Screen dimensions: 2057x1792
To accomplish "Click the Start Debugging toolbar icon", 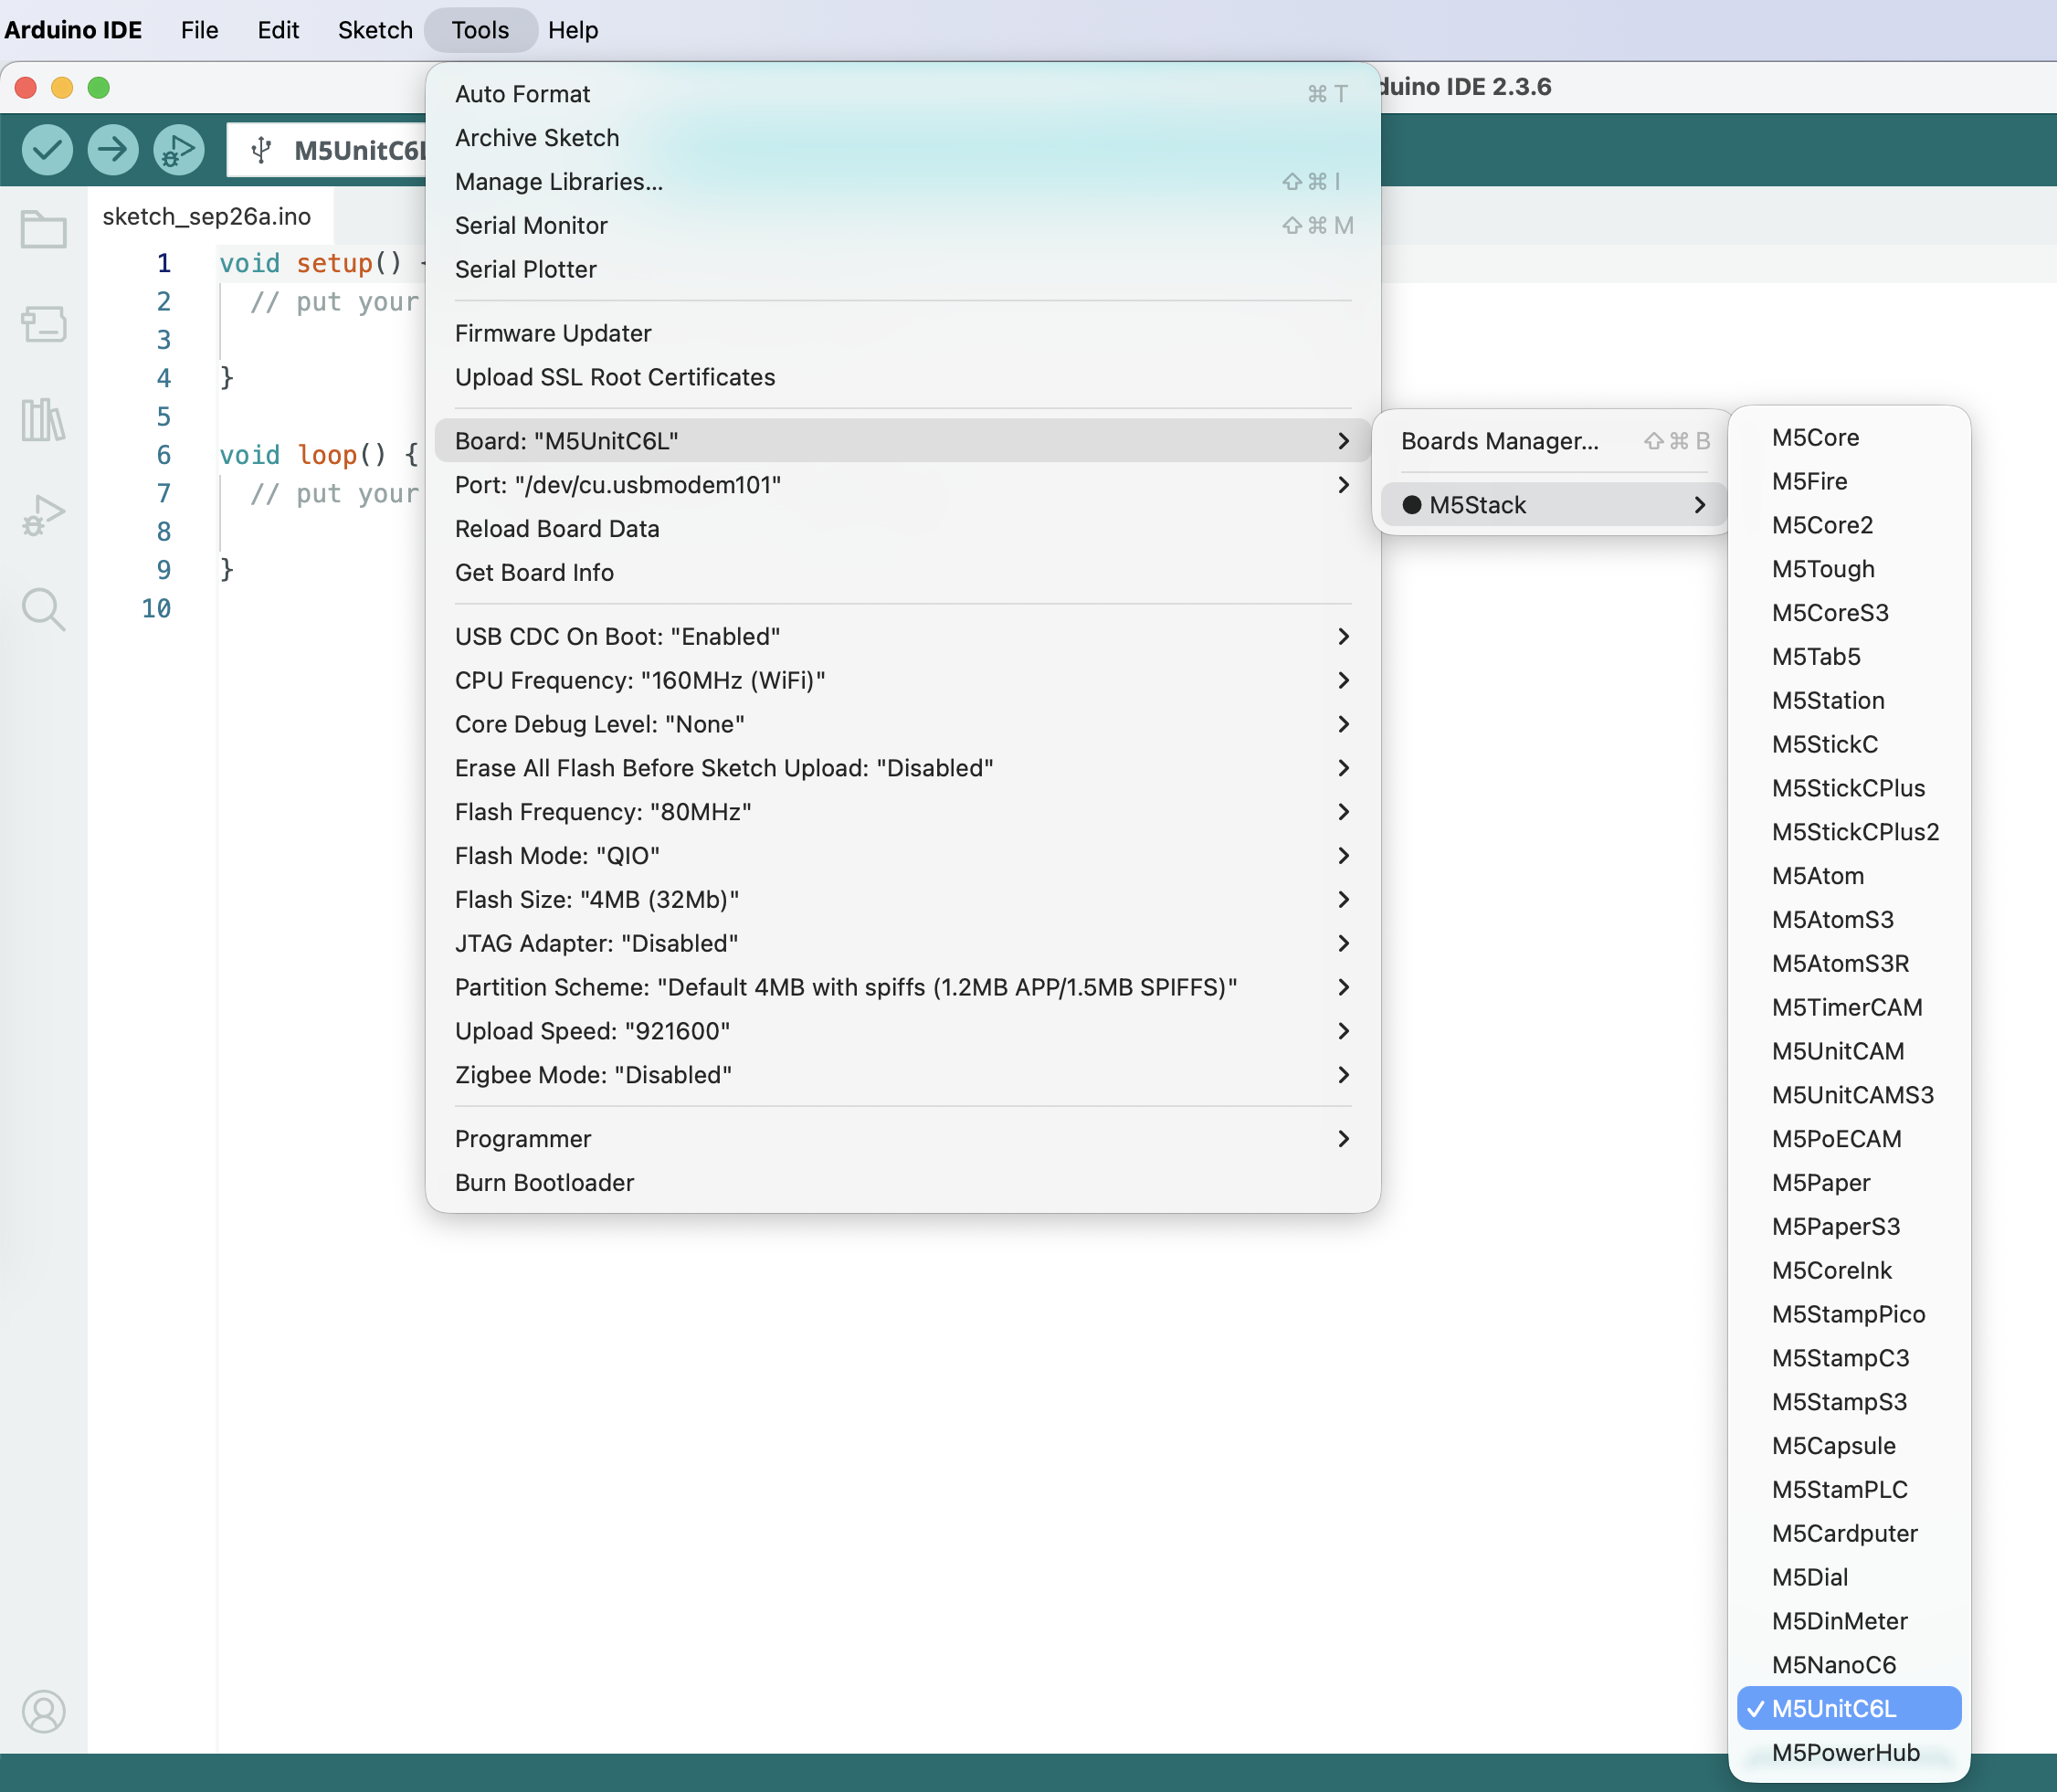I will tap(179, 150).
